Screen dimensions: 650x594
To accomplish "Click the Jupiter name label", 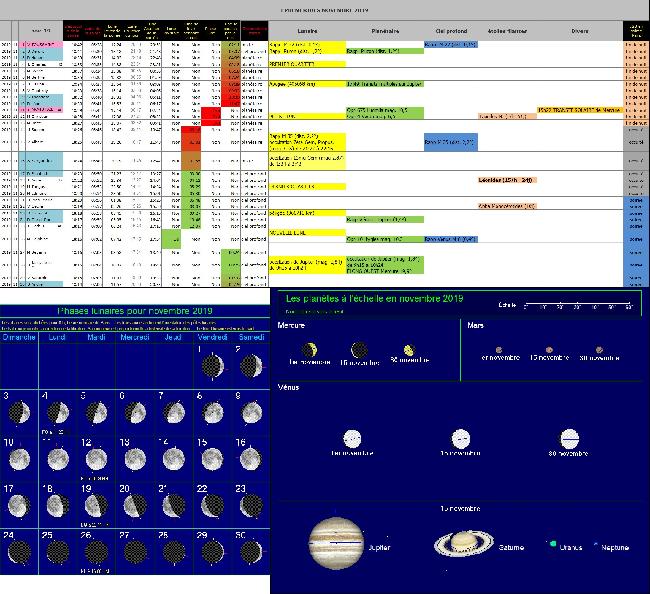I will (x=379, y=548).
